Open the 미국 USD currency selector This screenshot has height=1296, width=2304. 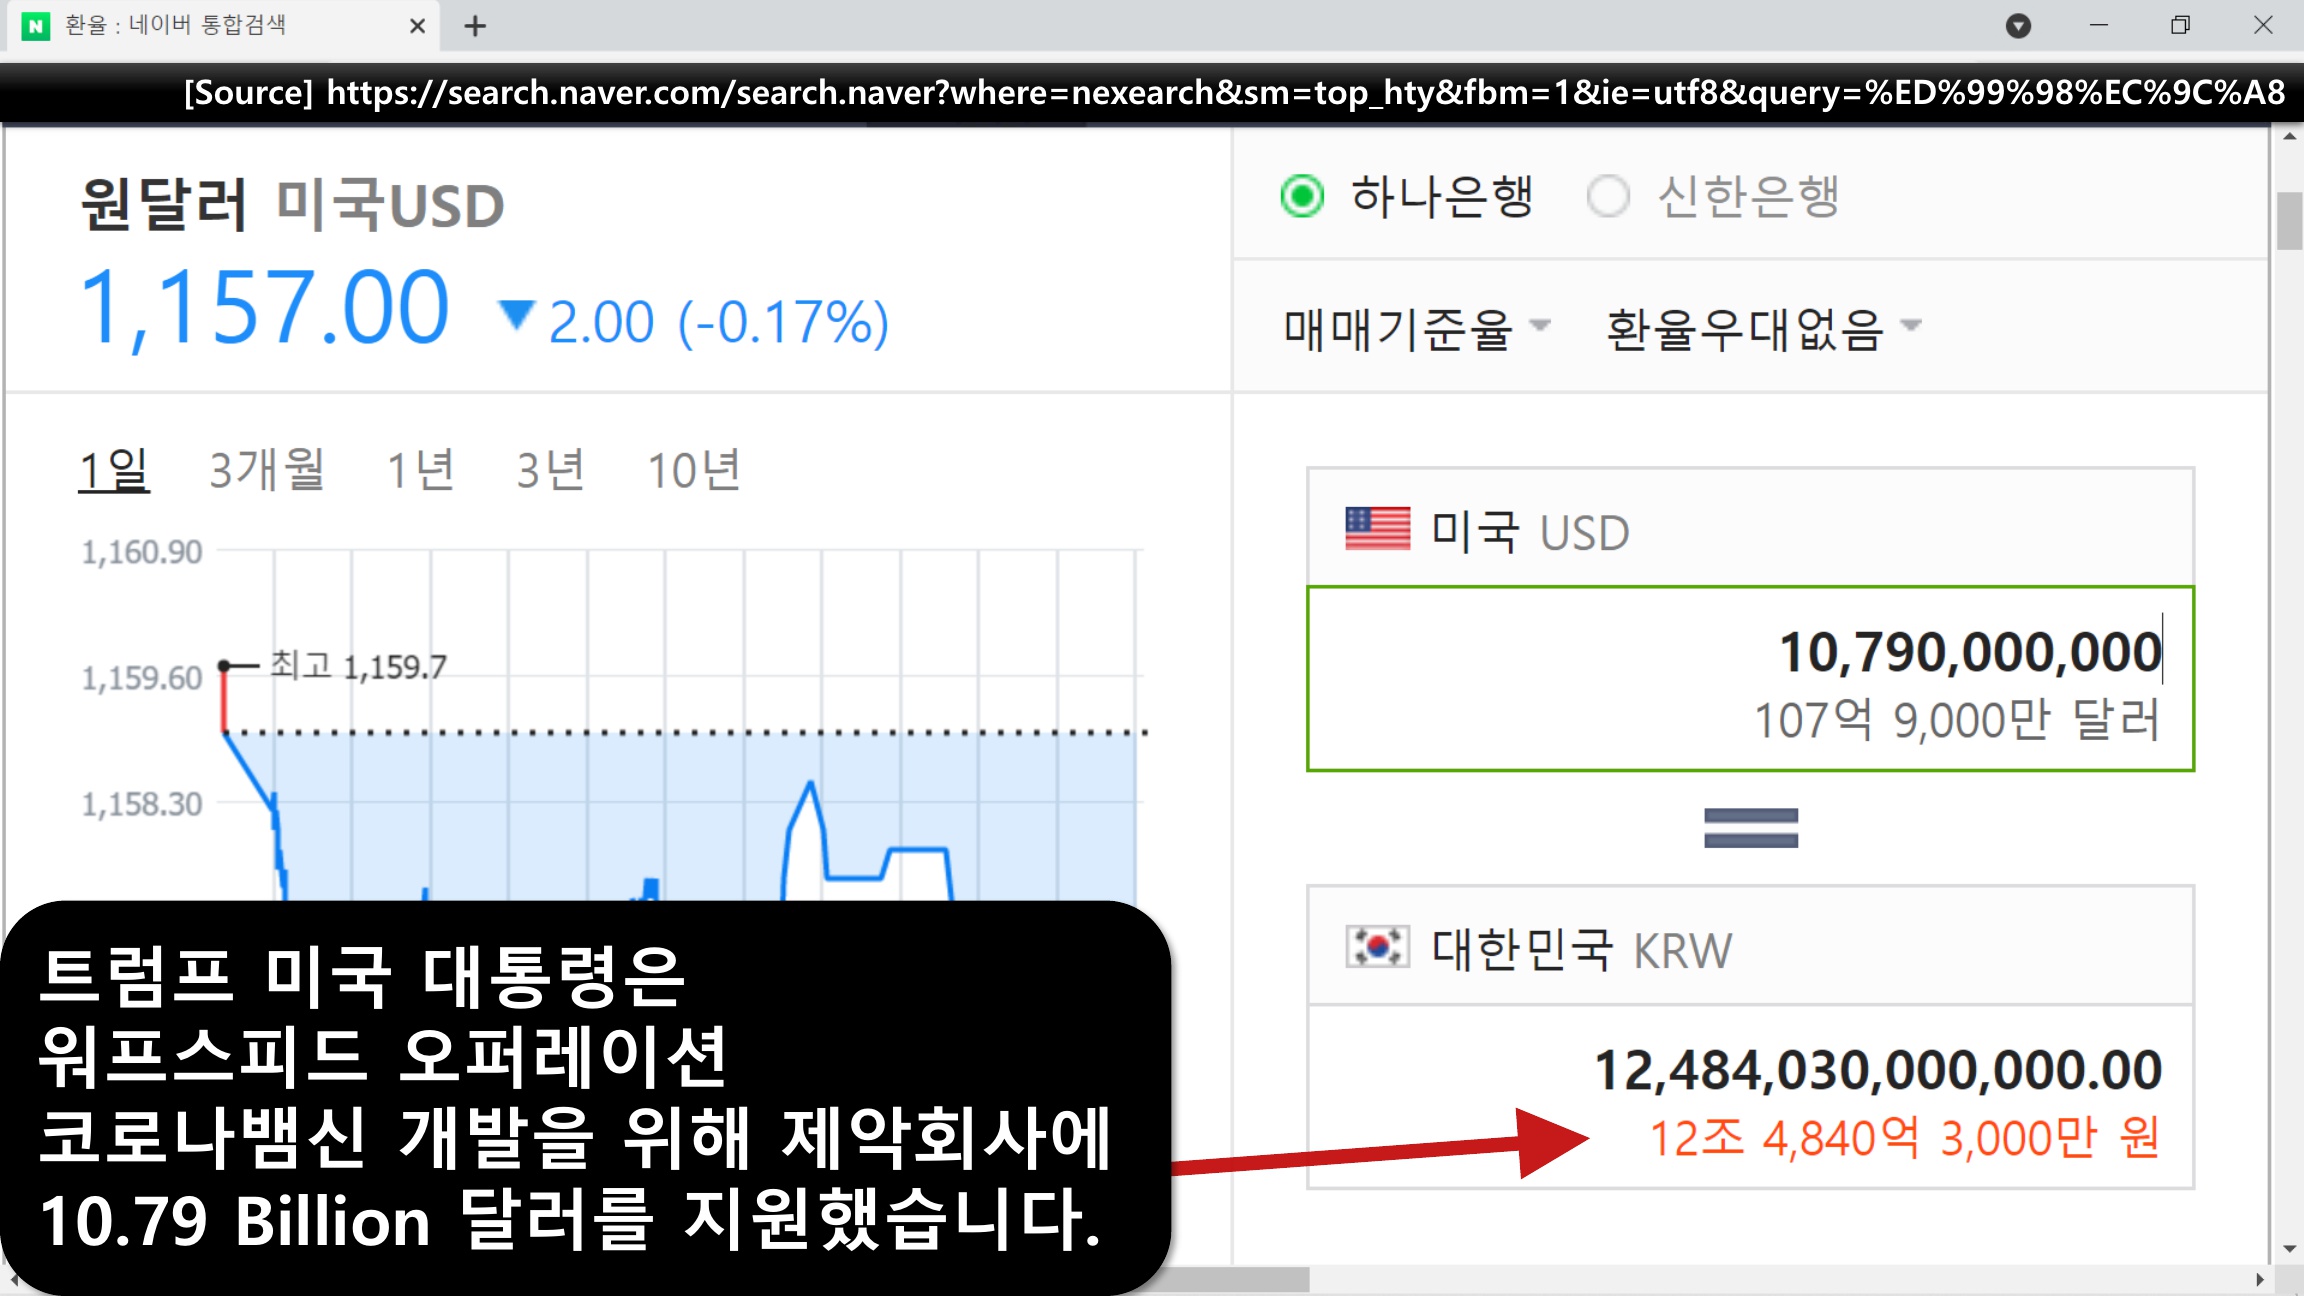1530,531
